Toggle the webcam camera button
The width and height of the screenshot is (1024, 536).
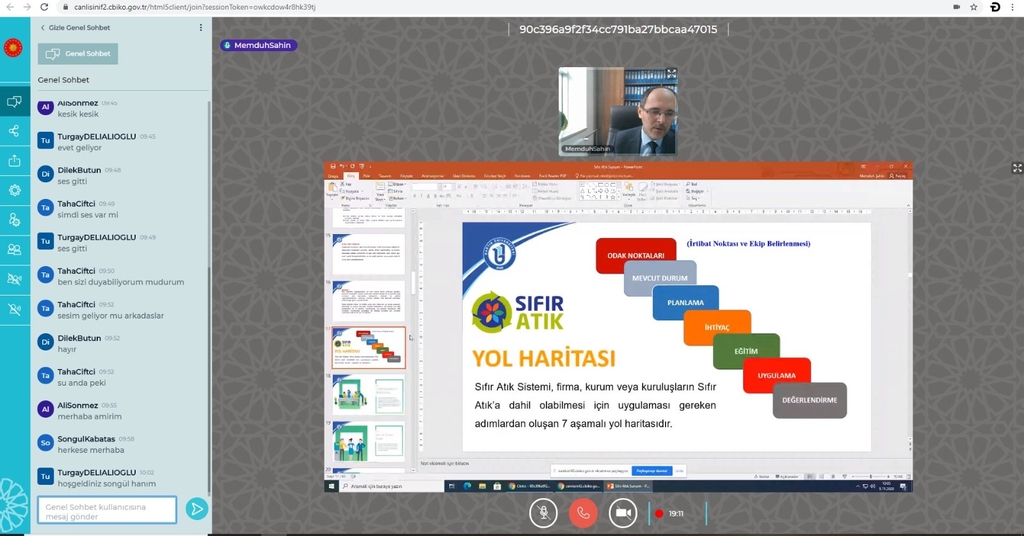[x=623, y=513]
